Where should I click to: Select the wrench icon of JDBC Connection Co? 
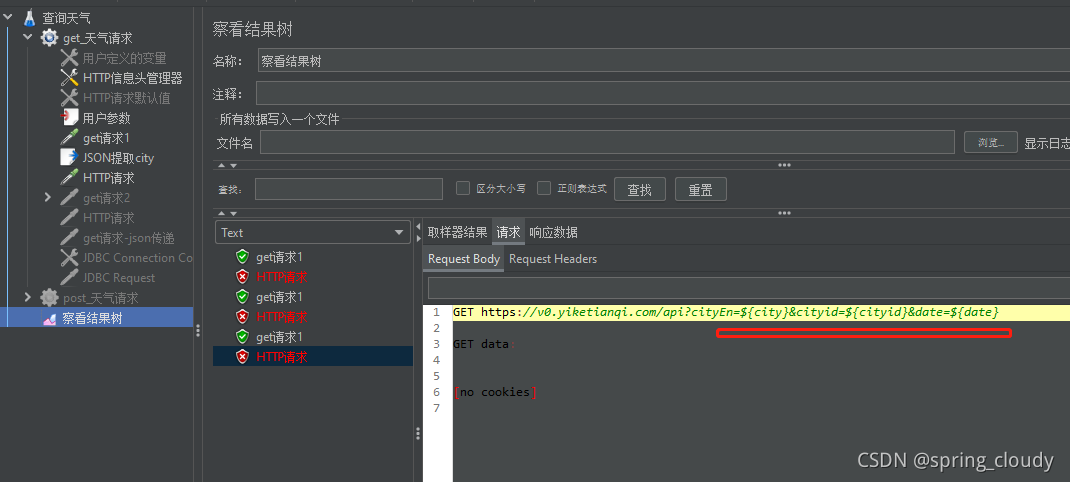coord(70,257)
